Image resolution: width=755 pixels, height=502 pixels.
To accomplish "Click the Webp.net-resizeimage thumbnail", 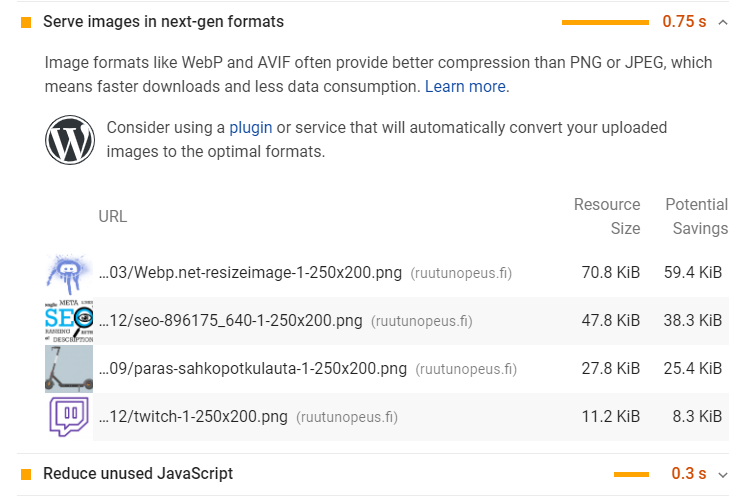I will pyautogui.click(x=69, y=273).
